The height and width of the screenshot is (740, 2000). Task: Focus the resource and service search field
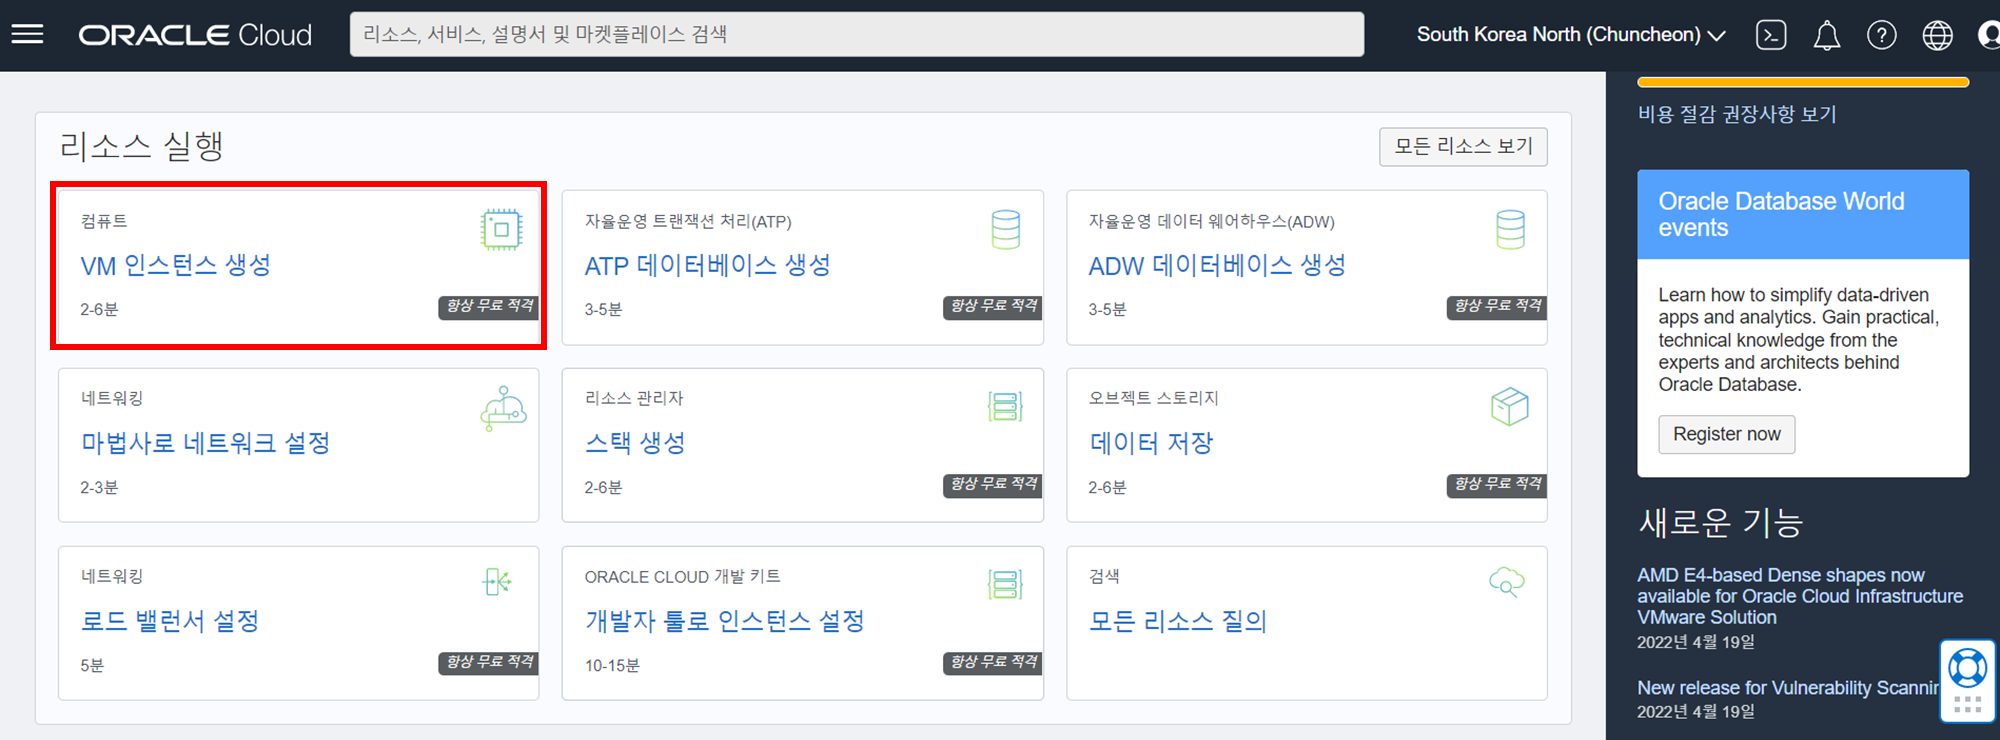pyautogui.click(x=857, y=35)
